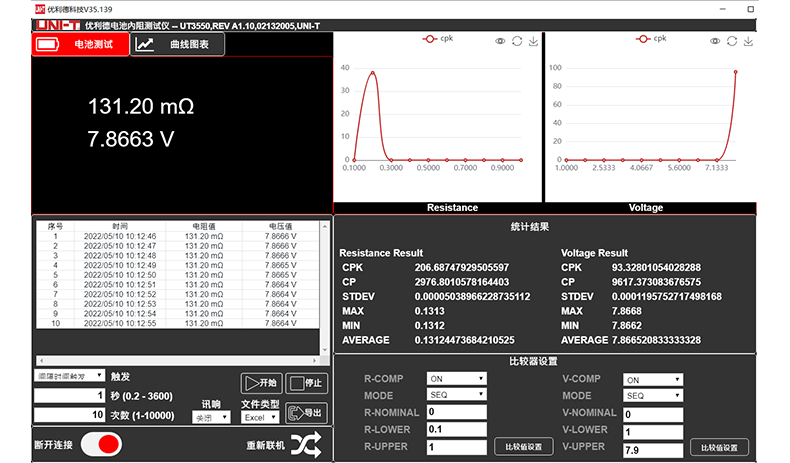Viewport: 790px width, 463px height.
Task: Click the R-UPPER input field
Action: (456, 447)
